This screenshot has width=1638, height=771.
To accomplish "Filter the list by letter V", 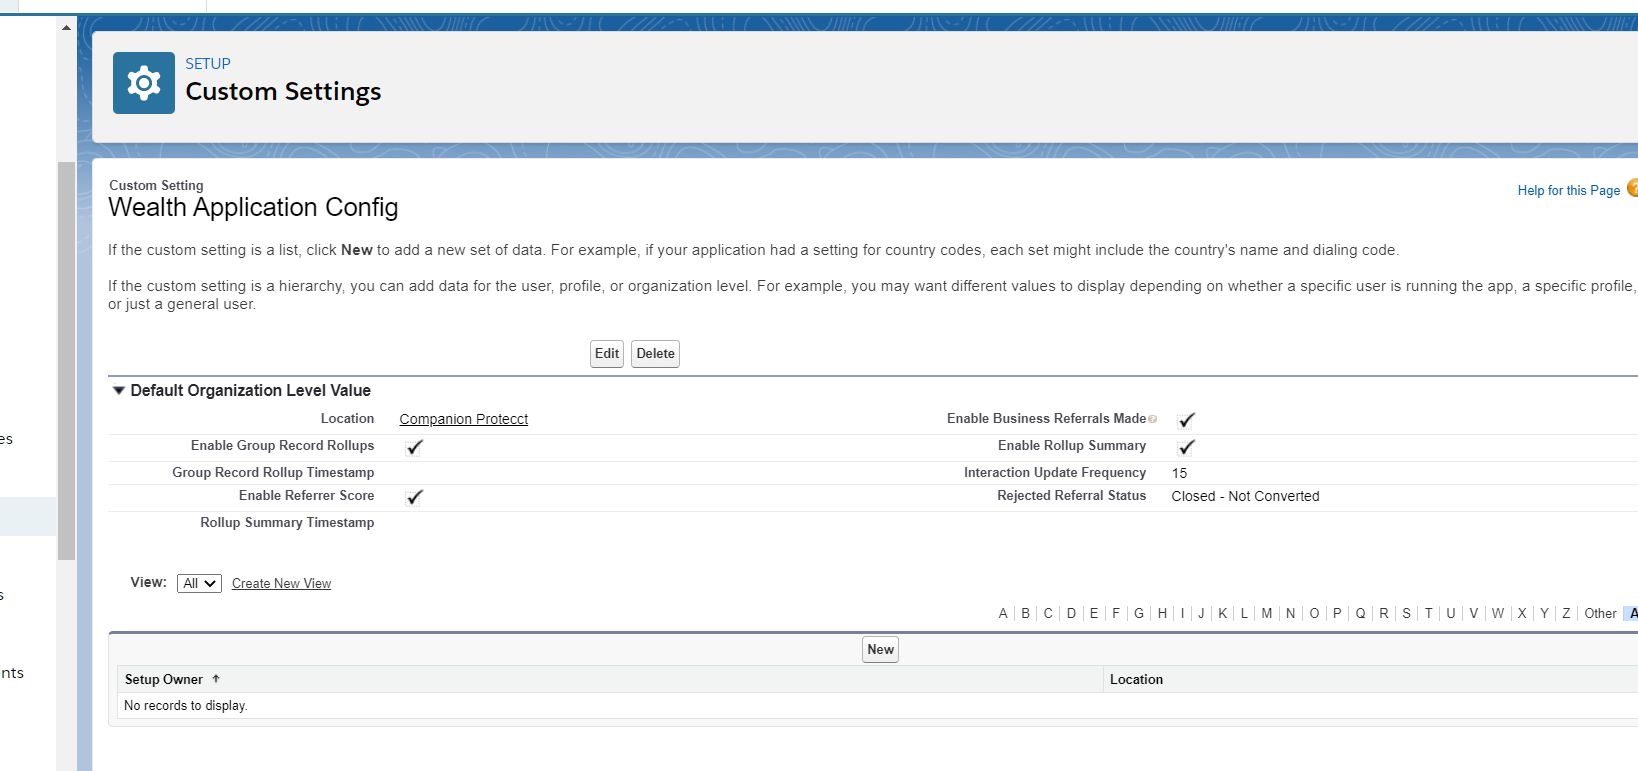I will pyautogui.click(x=1473, y=613).
